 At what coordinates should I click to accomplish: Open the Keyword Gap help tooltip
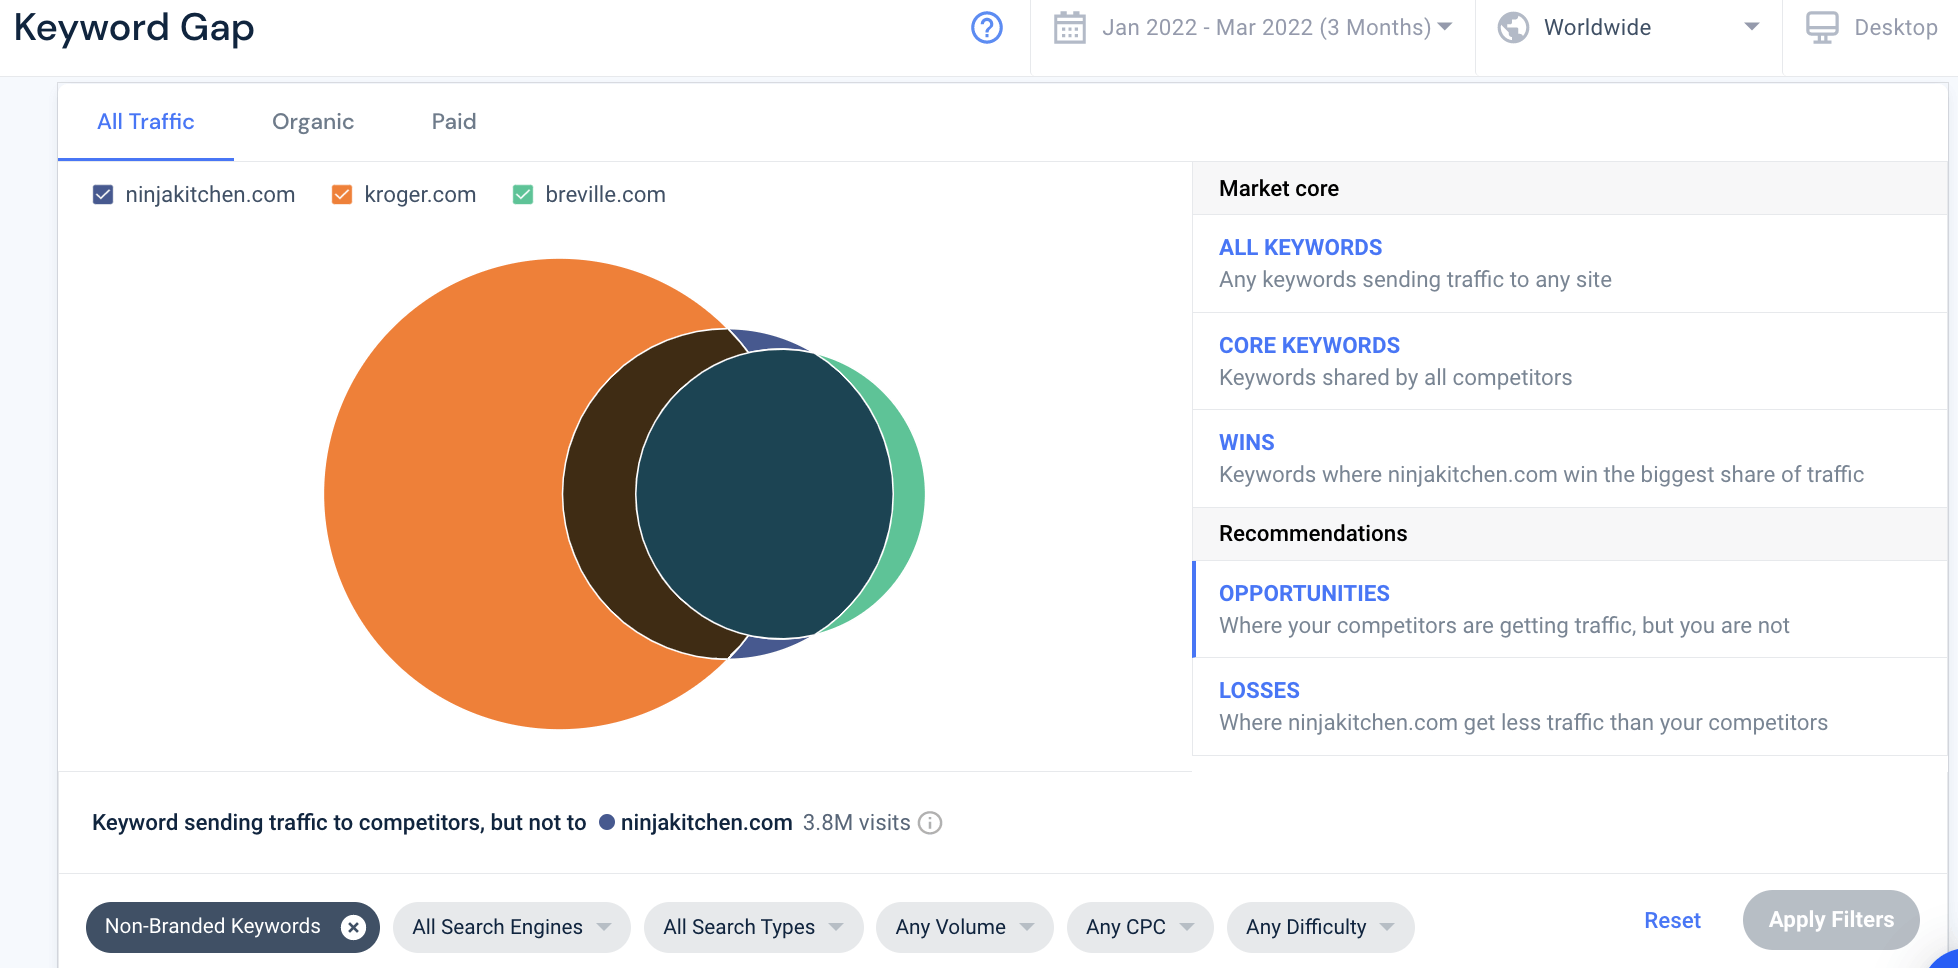tap(986, 27)
